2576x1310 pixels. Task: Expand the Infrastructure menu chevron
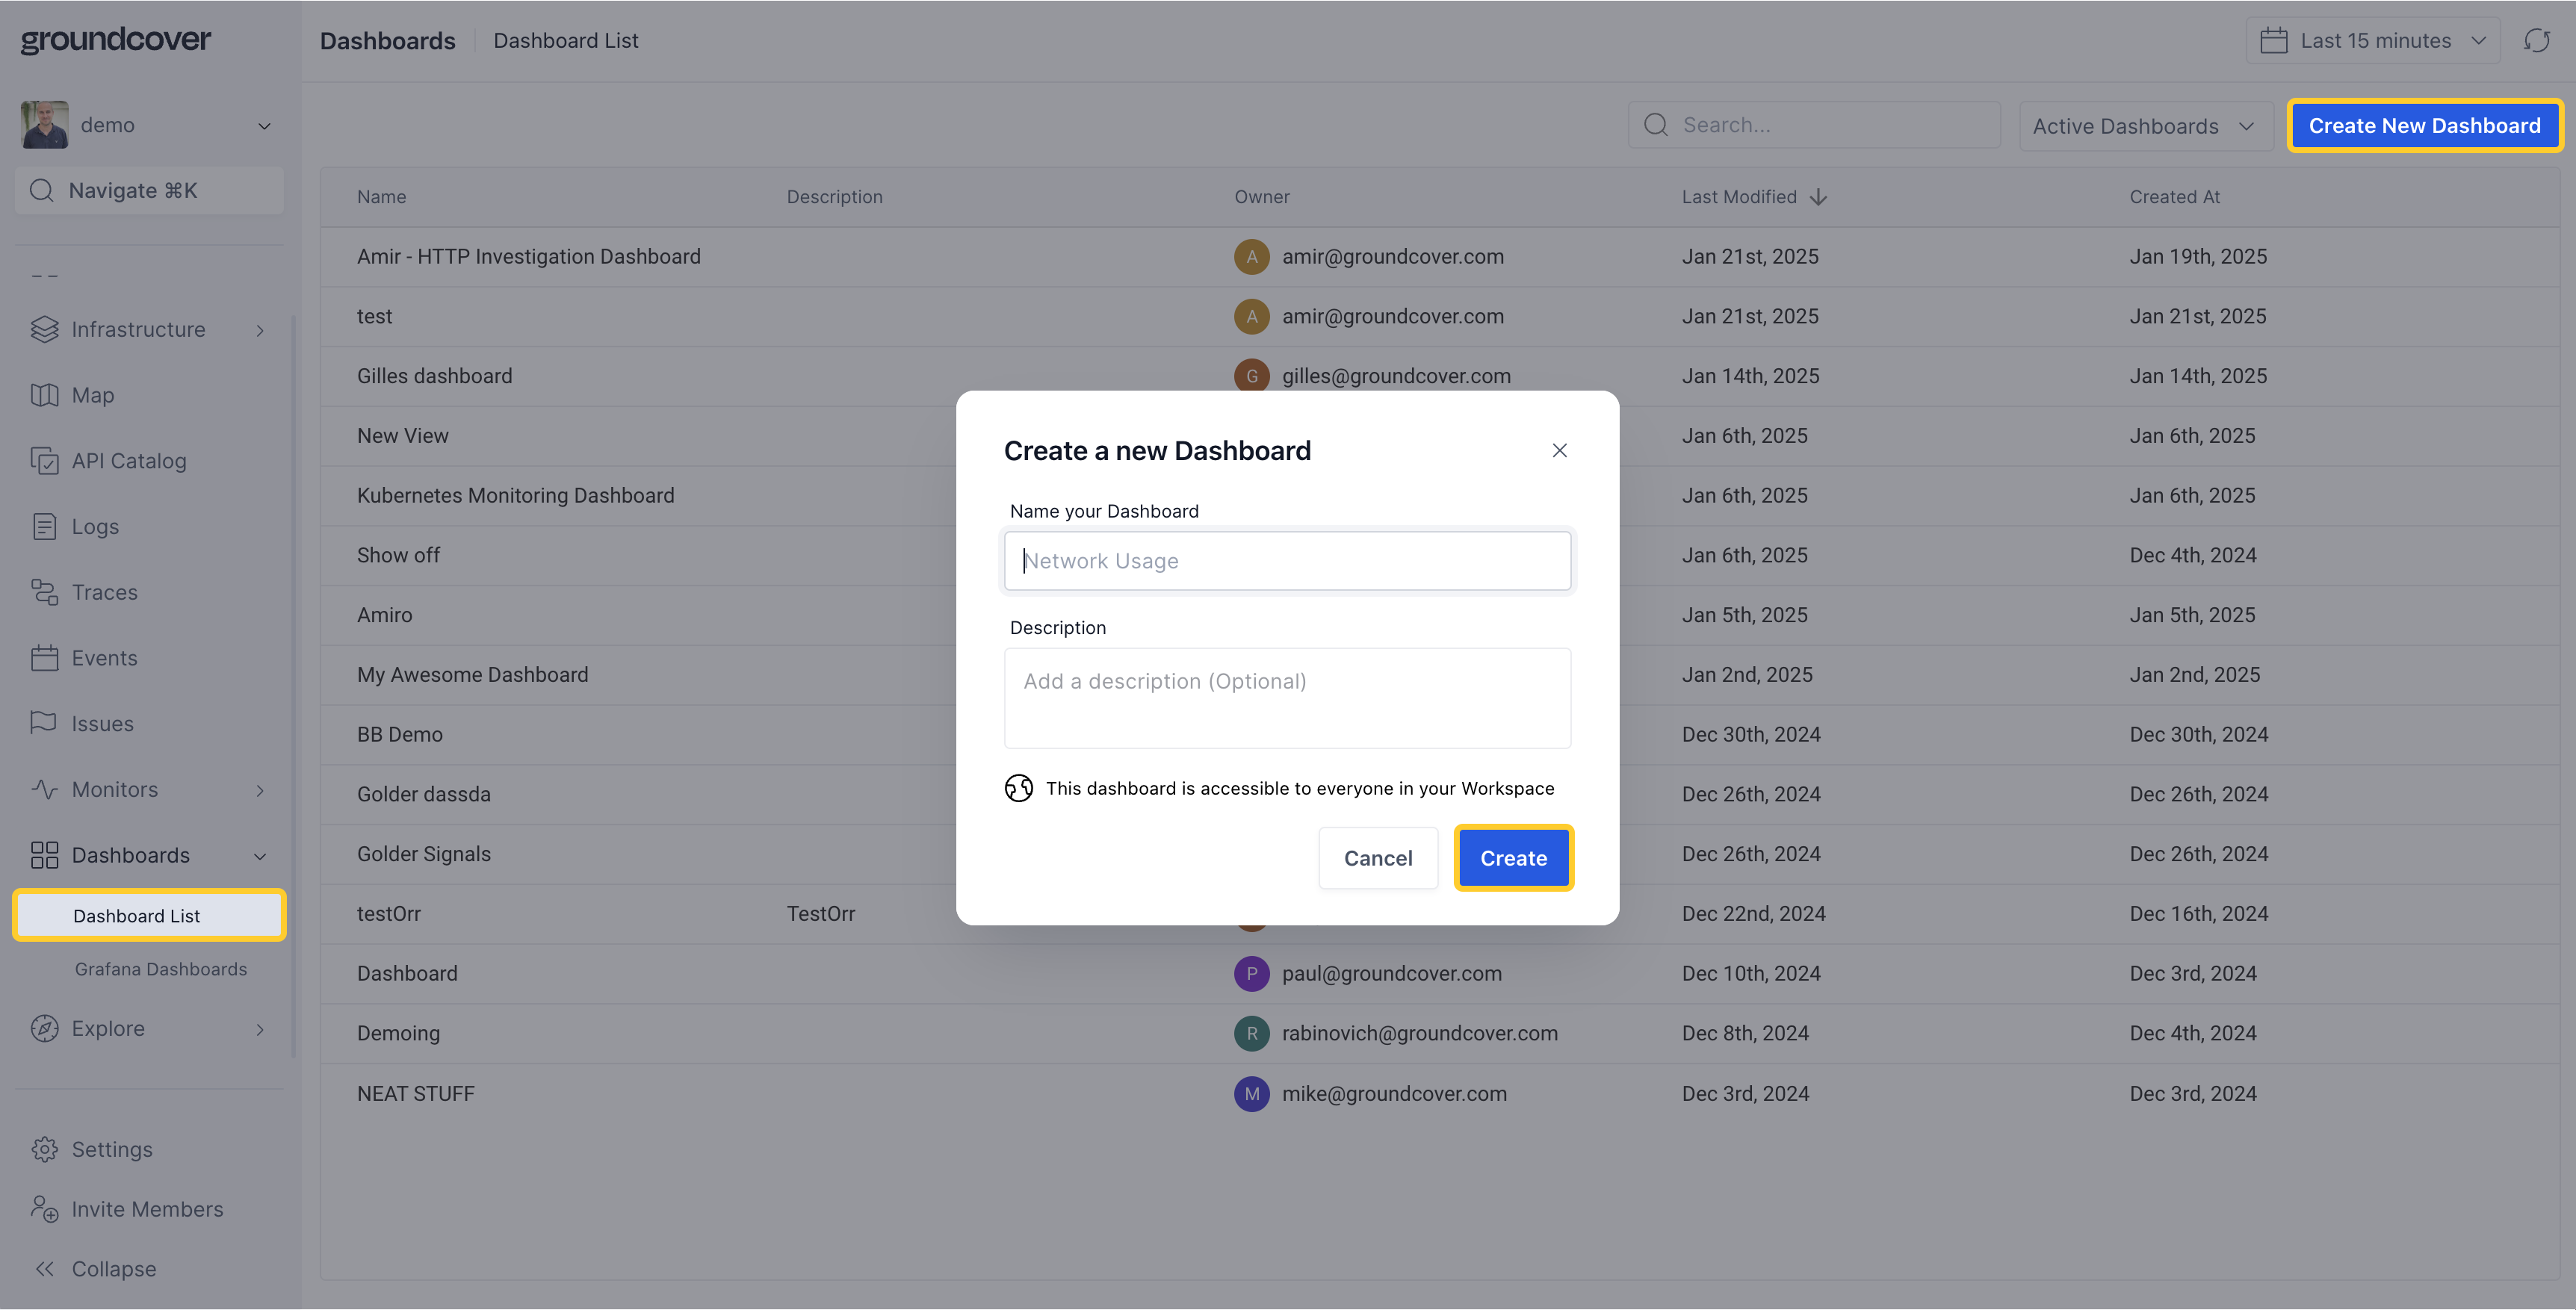(260, 330)
